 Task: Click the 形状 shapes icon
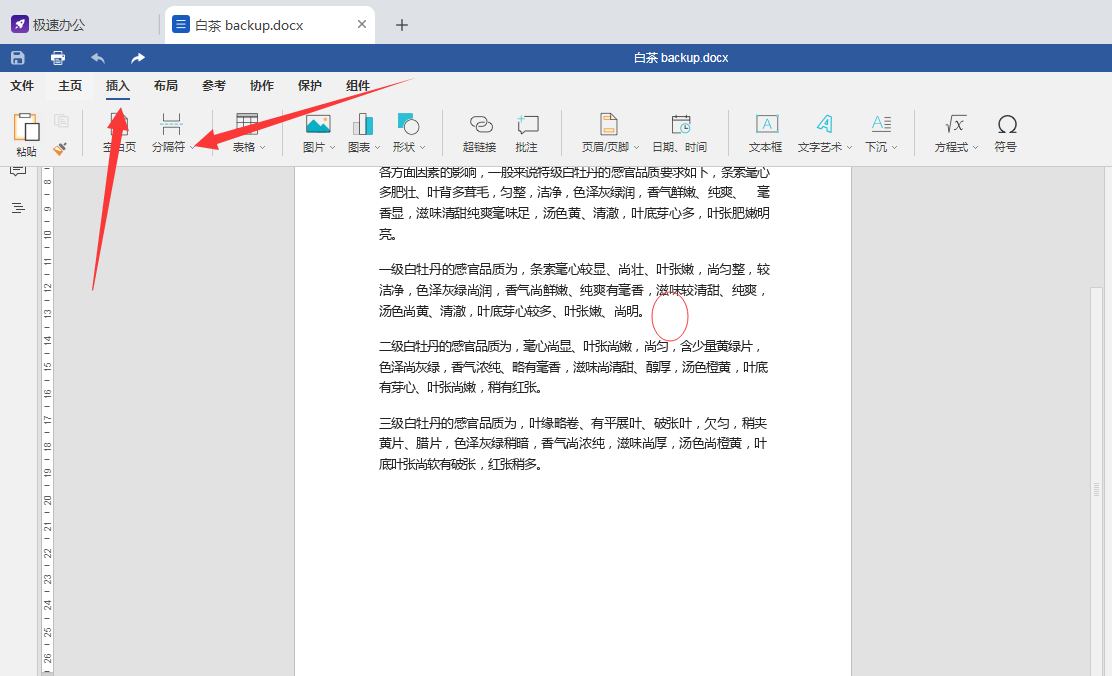[408, 124]
